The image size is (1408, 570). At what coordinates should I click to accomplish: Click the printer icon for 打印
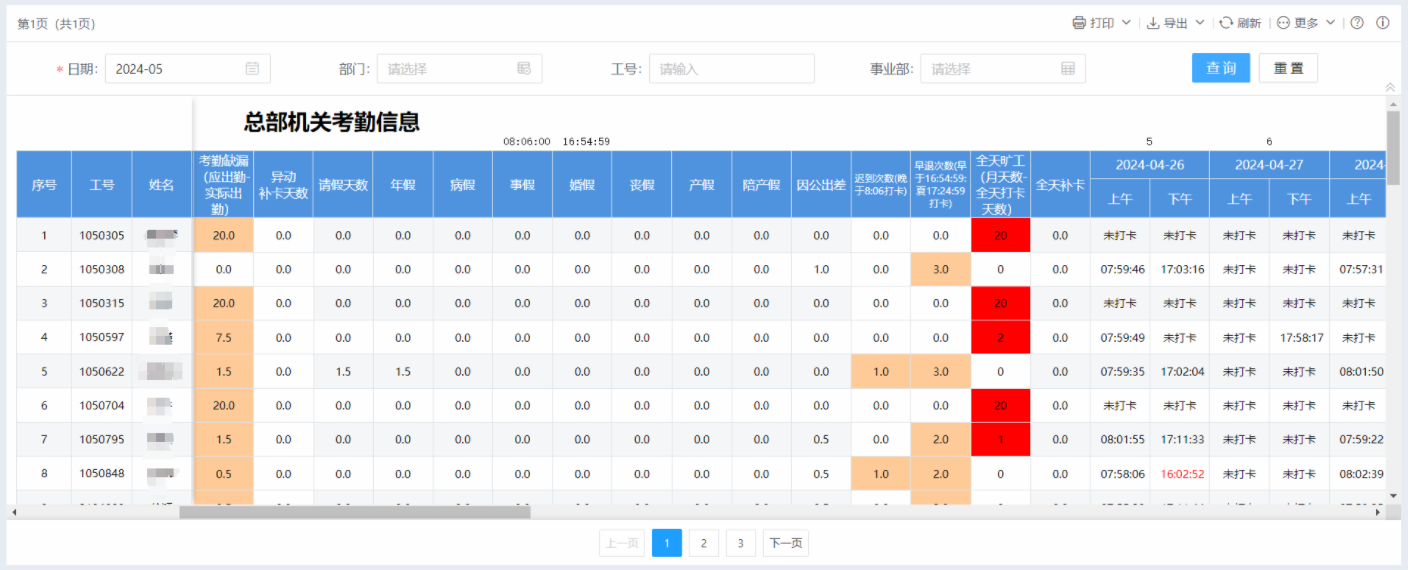(1079, 23)
